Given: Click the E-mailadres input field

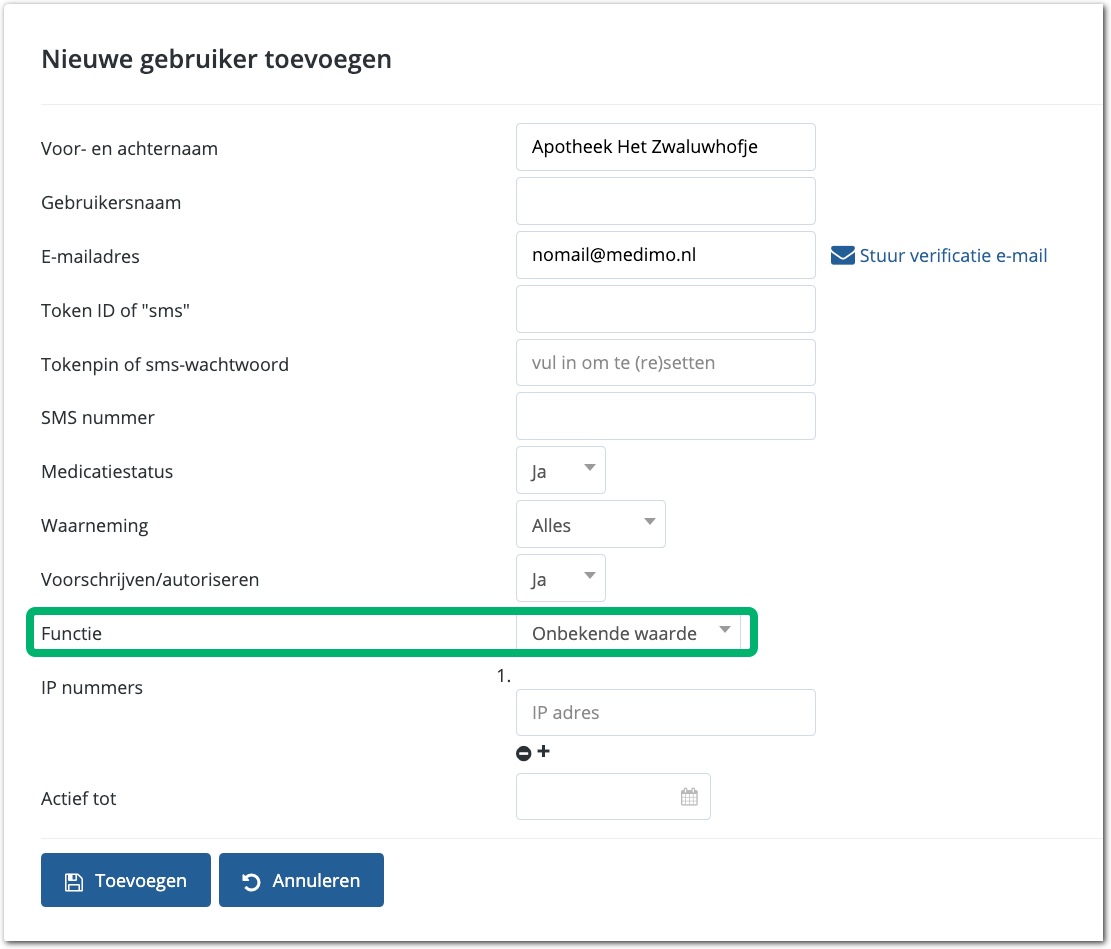Looking at the screenshot, I should 665,255.
